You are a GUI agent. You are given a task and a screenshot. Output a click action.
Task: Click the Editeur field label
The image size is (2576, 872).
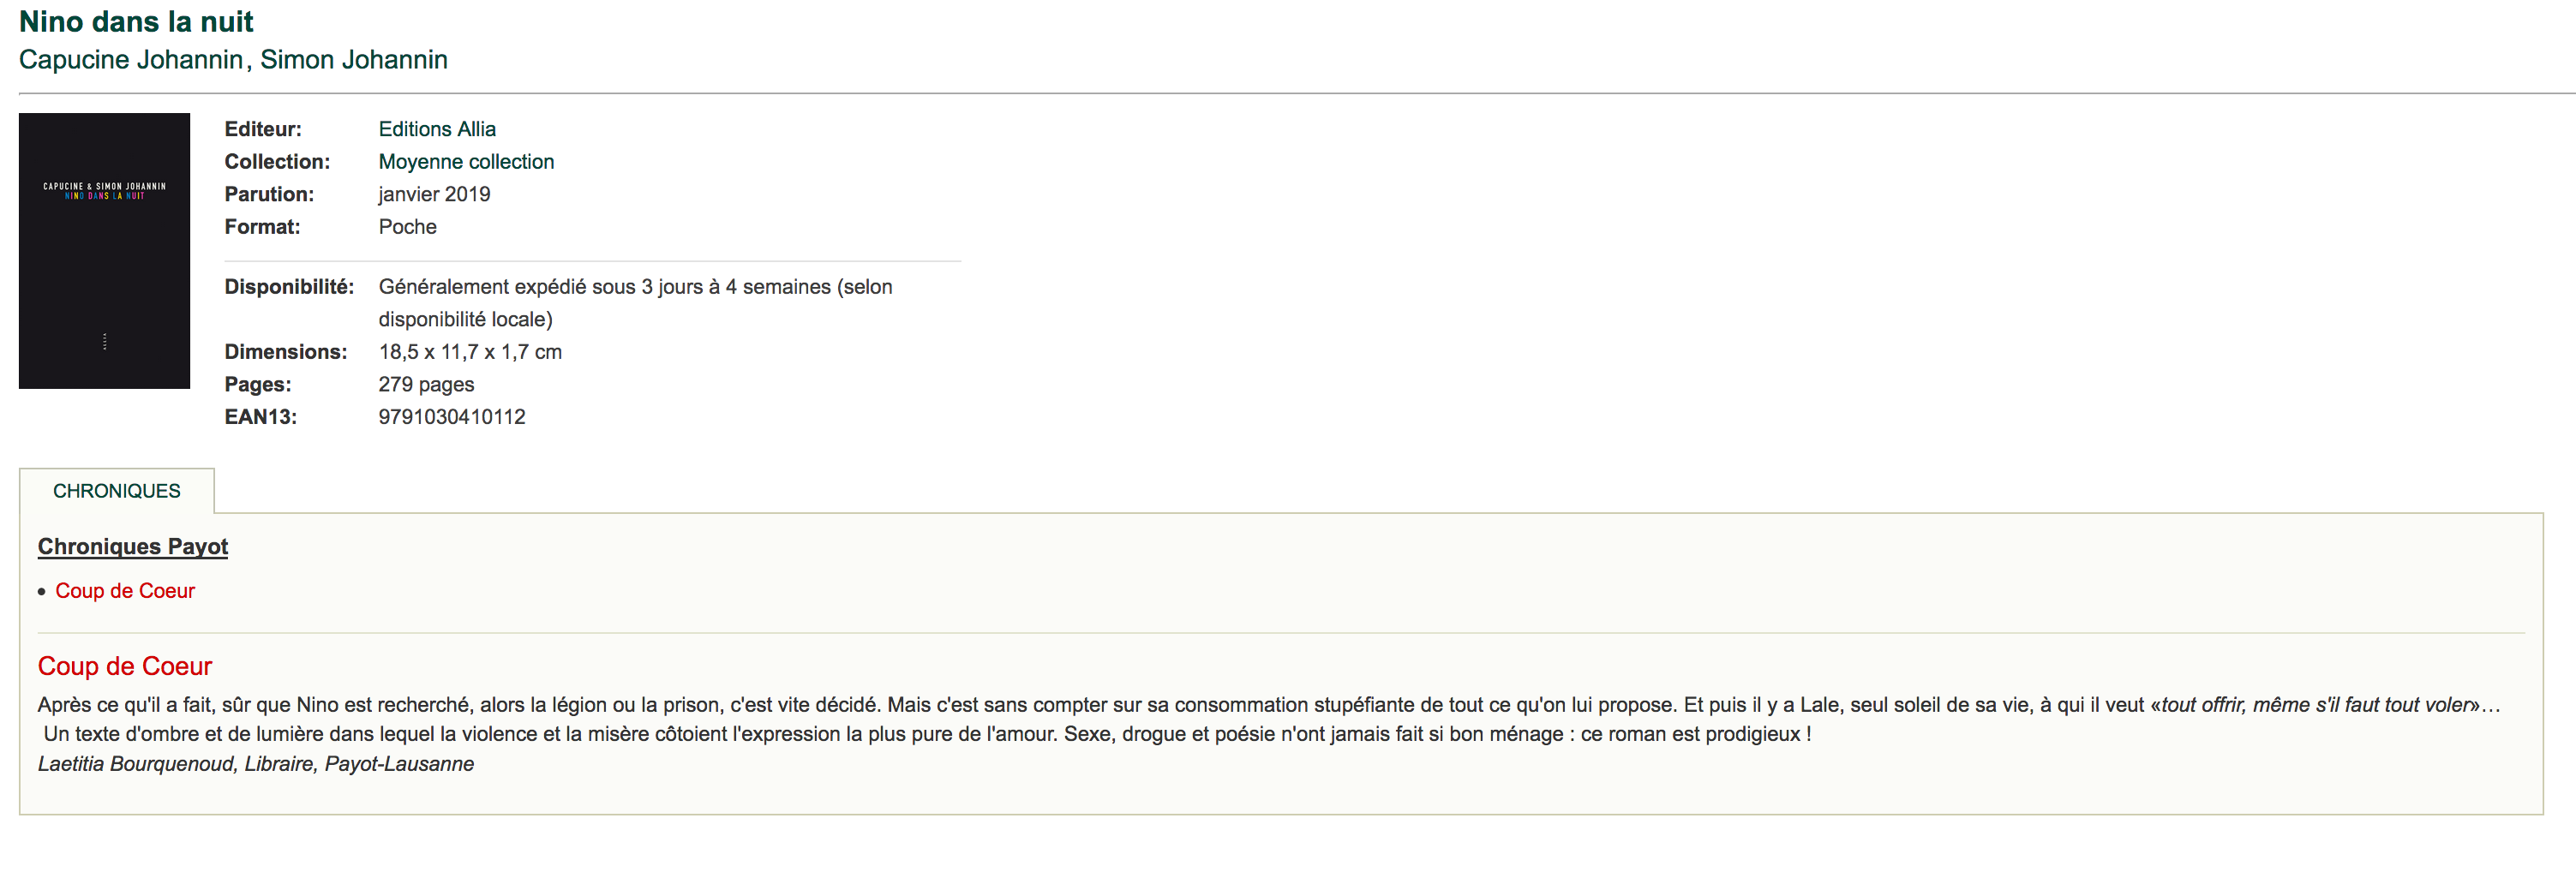pos(263,129)
